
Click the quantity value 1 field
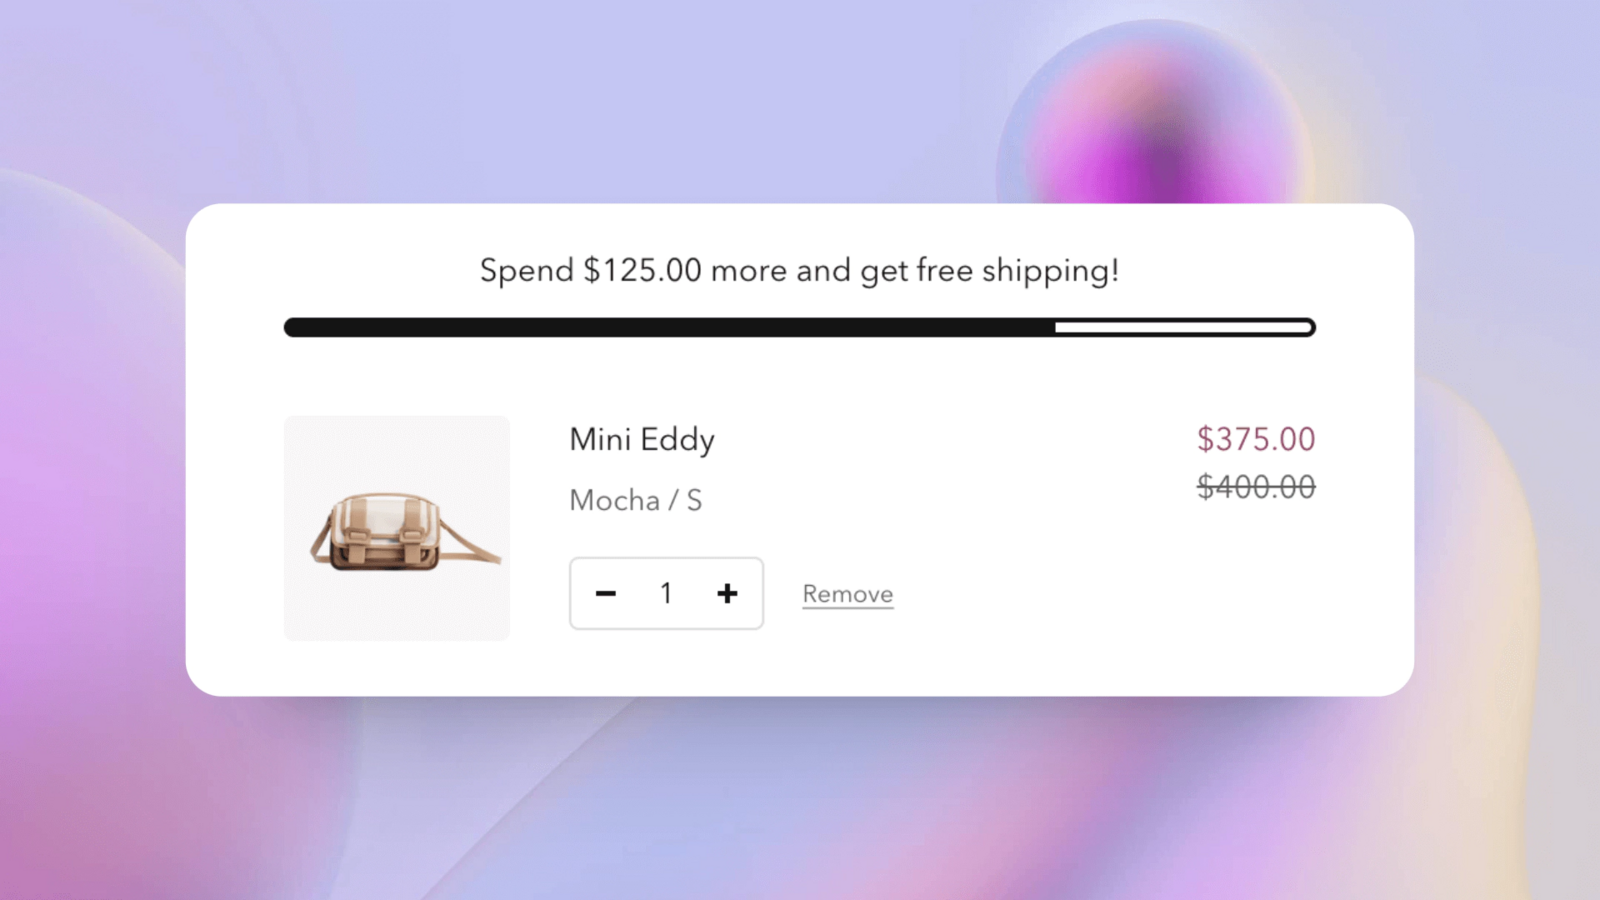click(666, 594)
